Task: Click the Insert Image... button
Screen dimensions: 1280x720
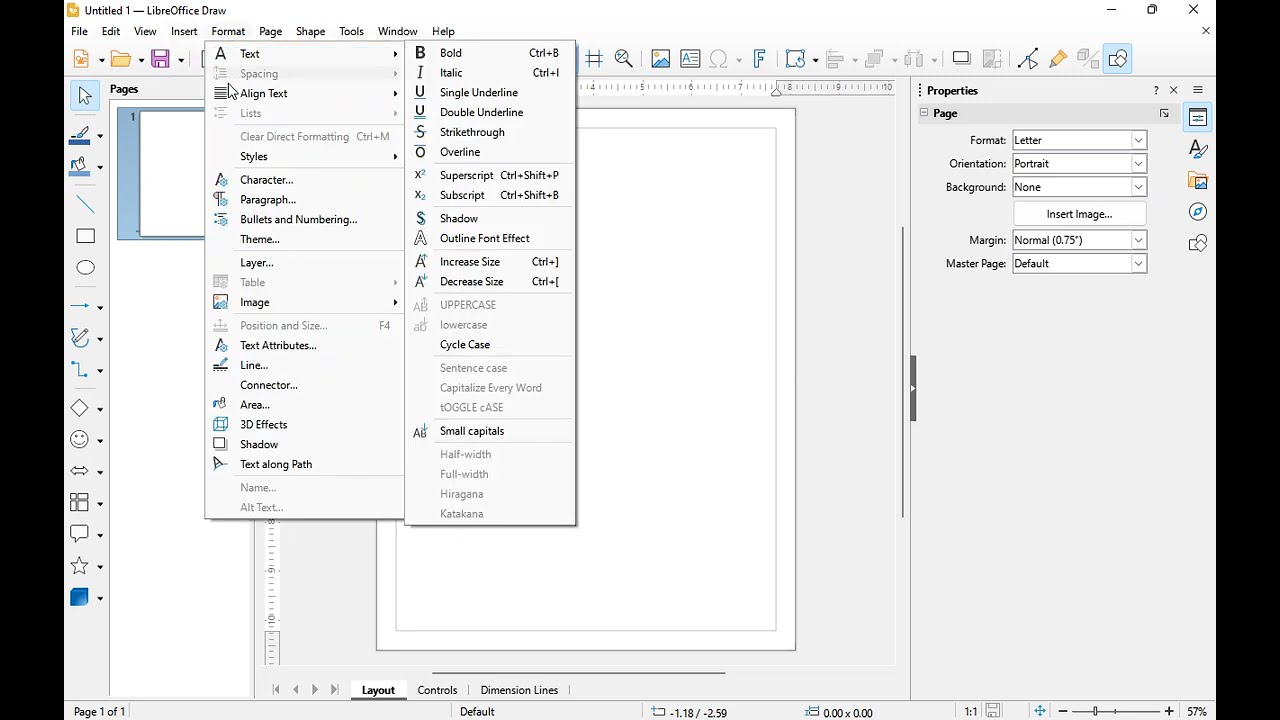Action: click(1079, 214)
